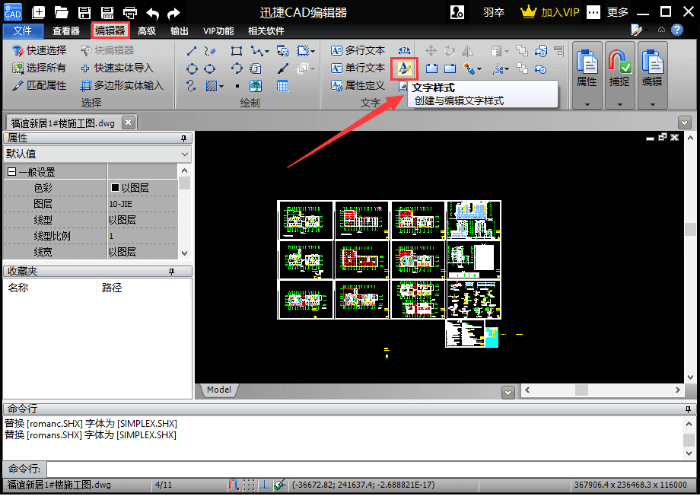Open the layout dropdown beside Model tab
Image resolution: width=700 pixels, height=495 pixels.
click(508, 392)
